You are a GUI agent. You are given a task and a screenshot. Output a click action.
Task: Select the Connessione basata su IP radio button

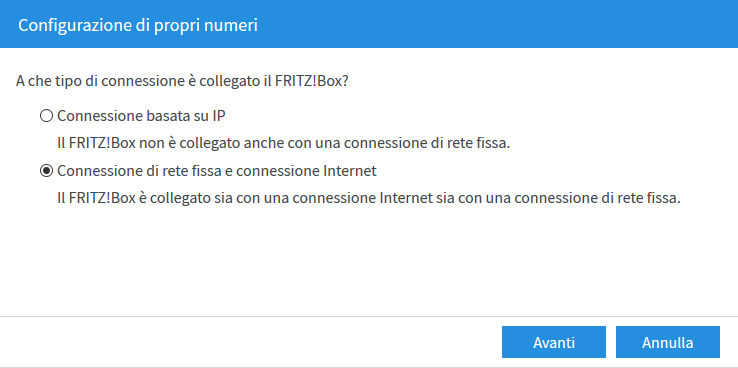(46, 116)
